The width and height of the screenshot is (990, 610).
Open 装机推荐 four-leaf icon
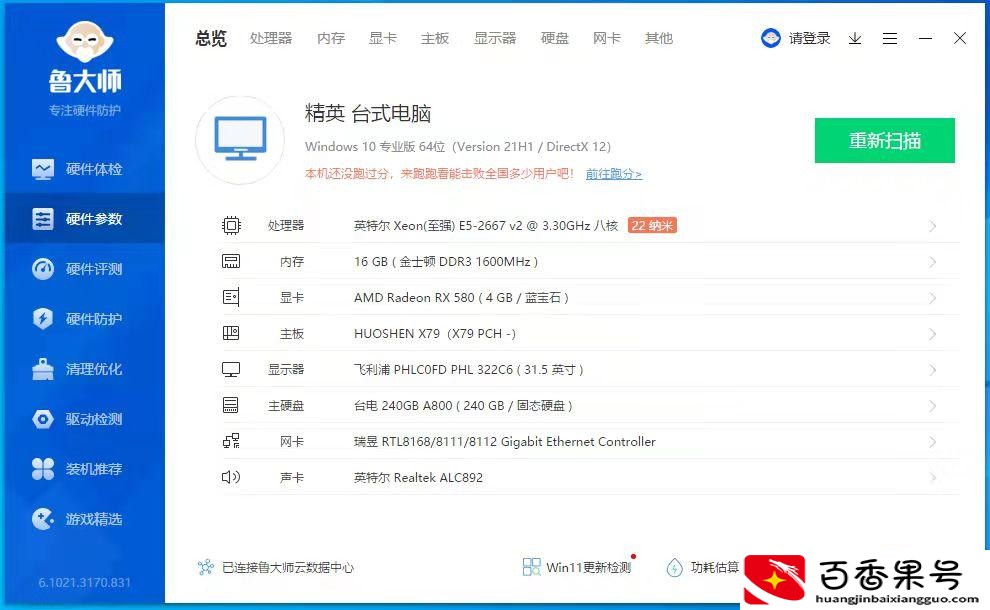43,469
